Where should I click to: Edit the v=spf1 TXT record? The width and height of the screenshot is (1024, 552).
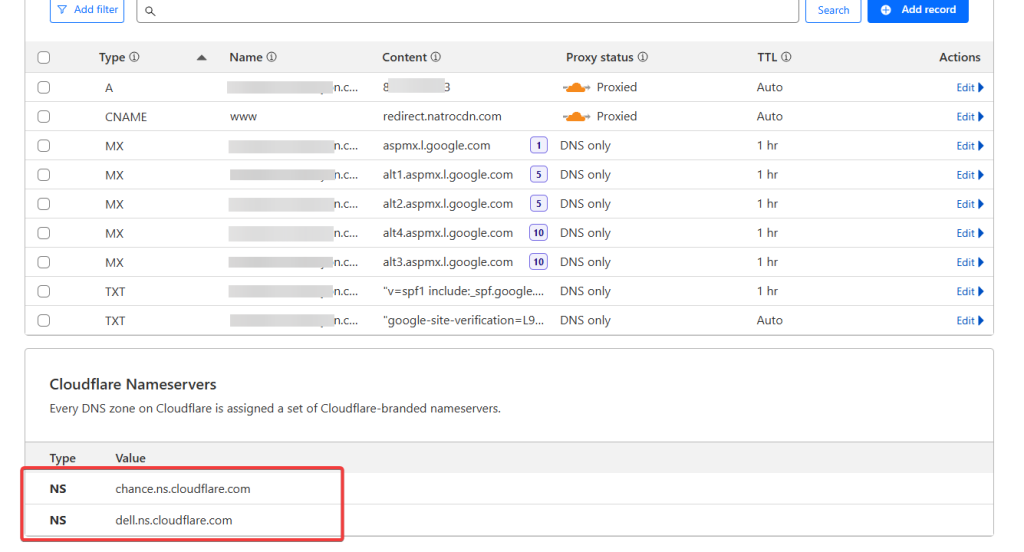click(970, 291)
